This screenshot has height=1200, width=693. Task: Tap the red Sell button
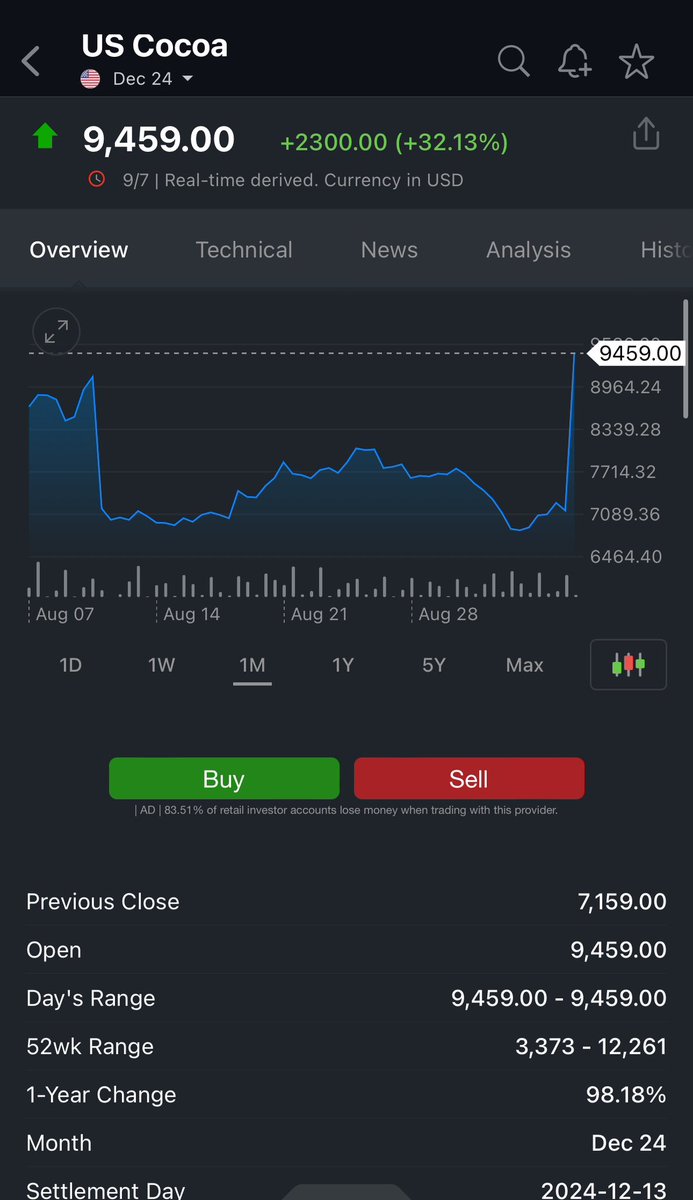pyautogui.click(x=469, y=779)
